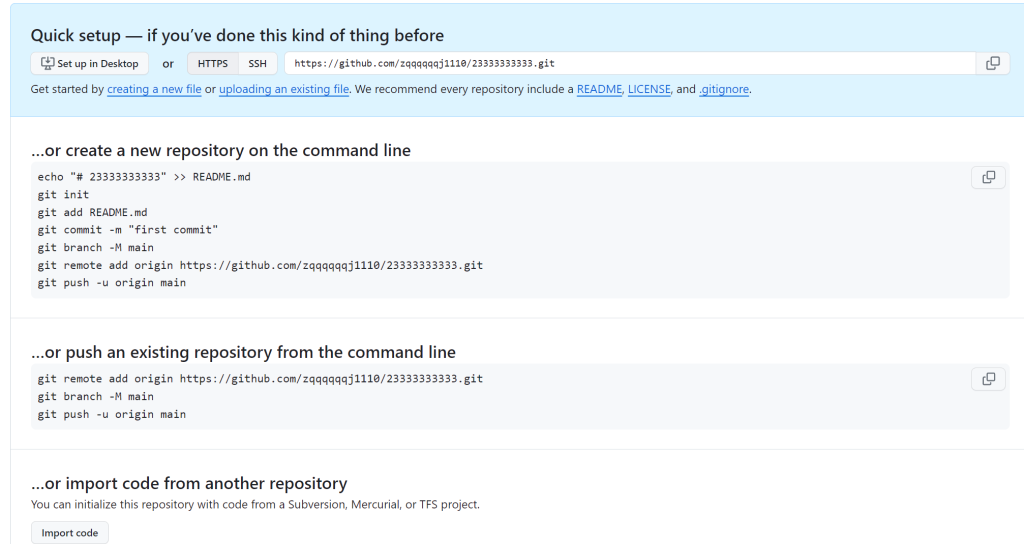Click the git commit first commit line

click(x=128, y=229)
